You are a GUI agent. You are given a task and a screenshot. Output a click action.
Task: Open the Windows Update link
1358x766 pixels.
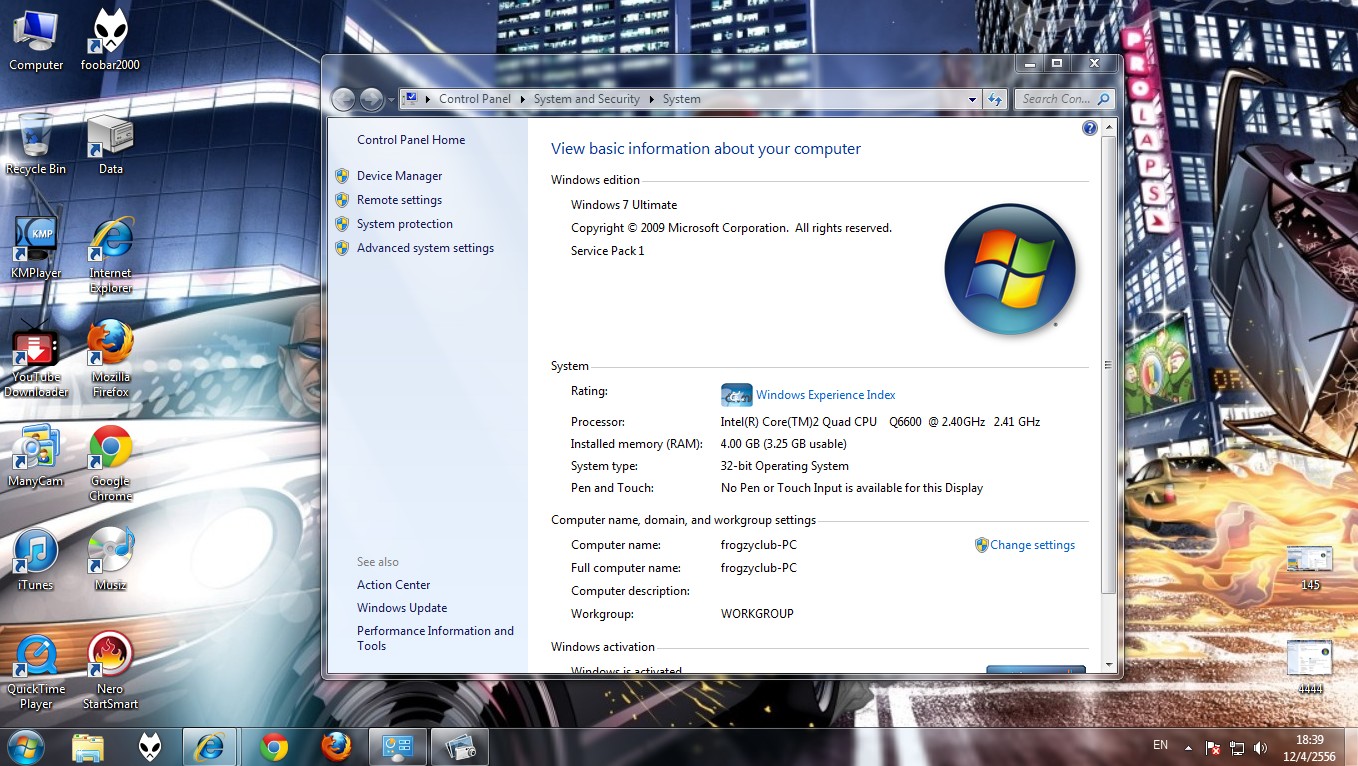[402, 608]
